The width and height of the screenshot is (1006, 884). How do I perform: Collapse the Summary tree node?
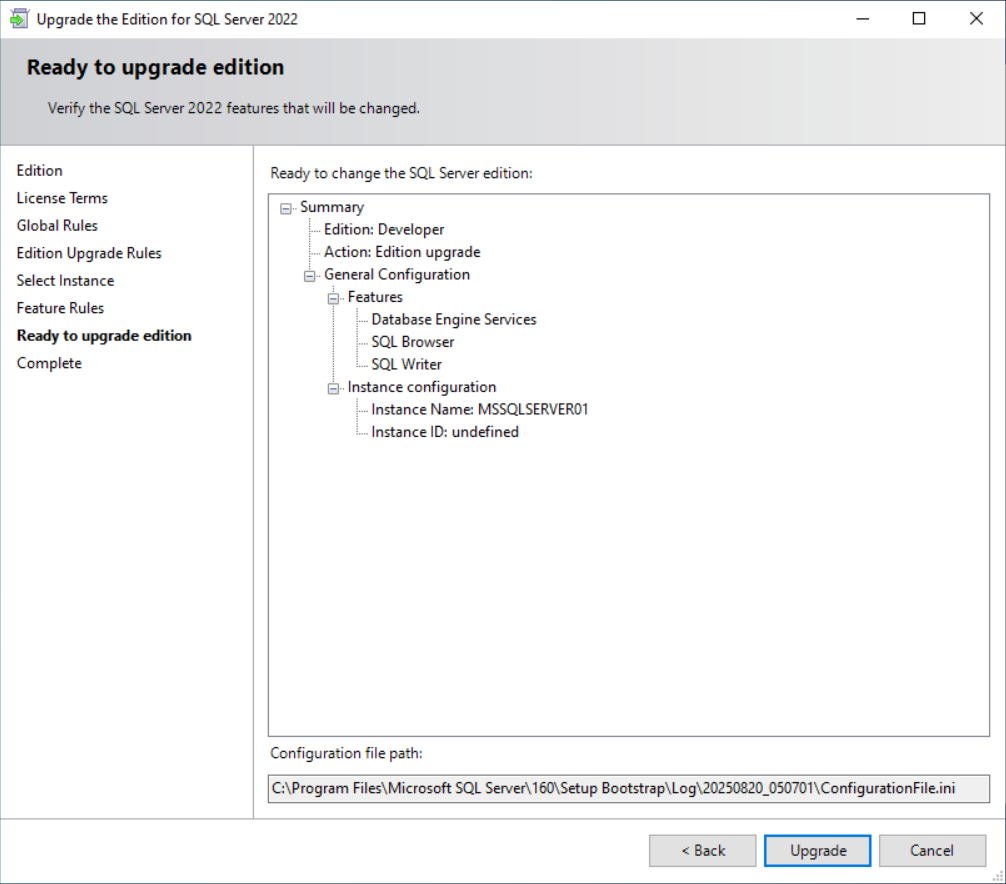[x=286, y=208]
